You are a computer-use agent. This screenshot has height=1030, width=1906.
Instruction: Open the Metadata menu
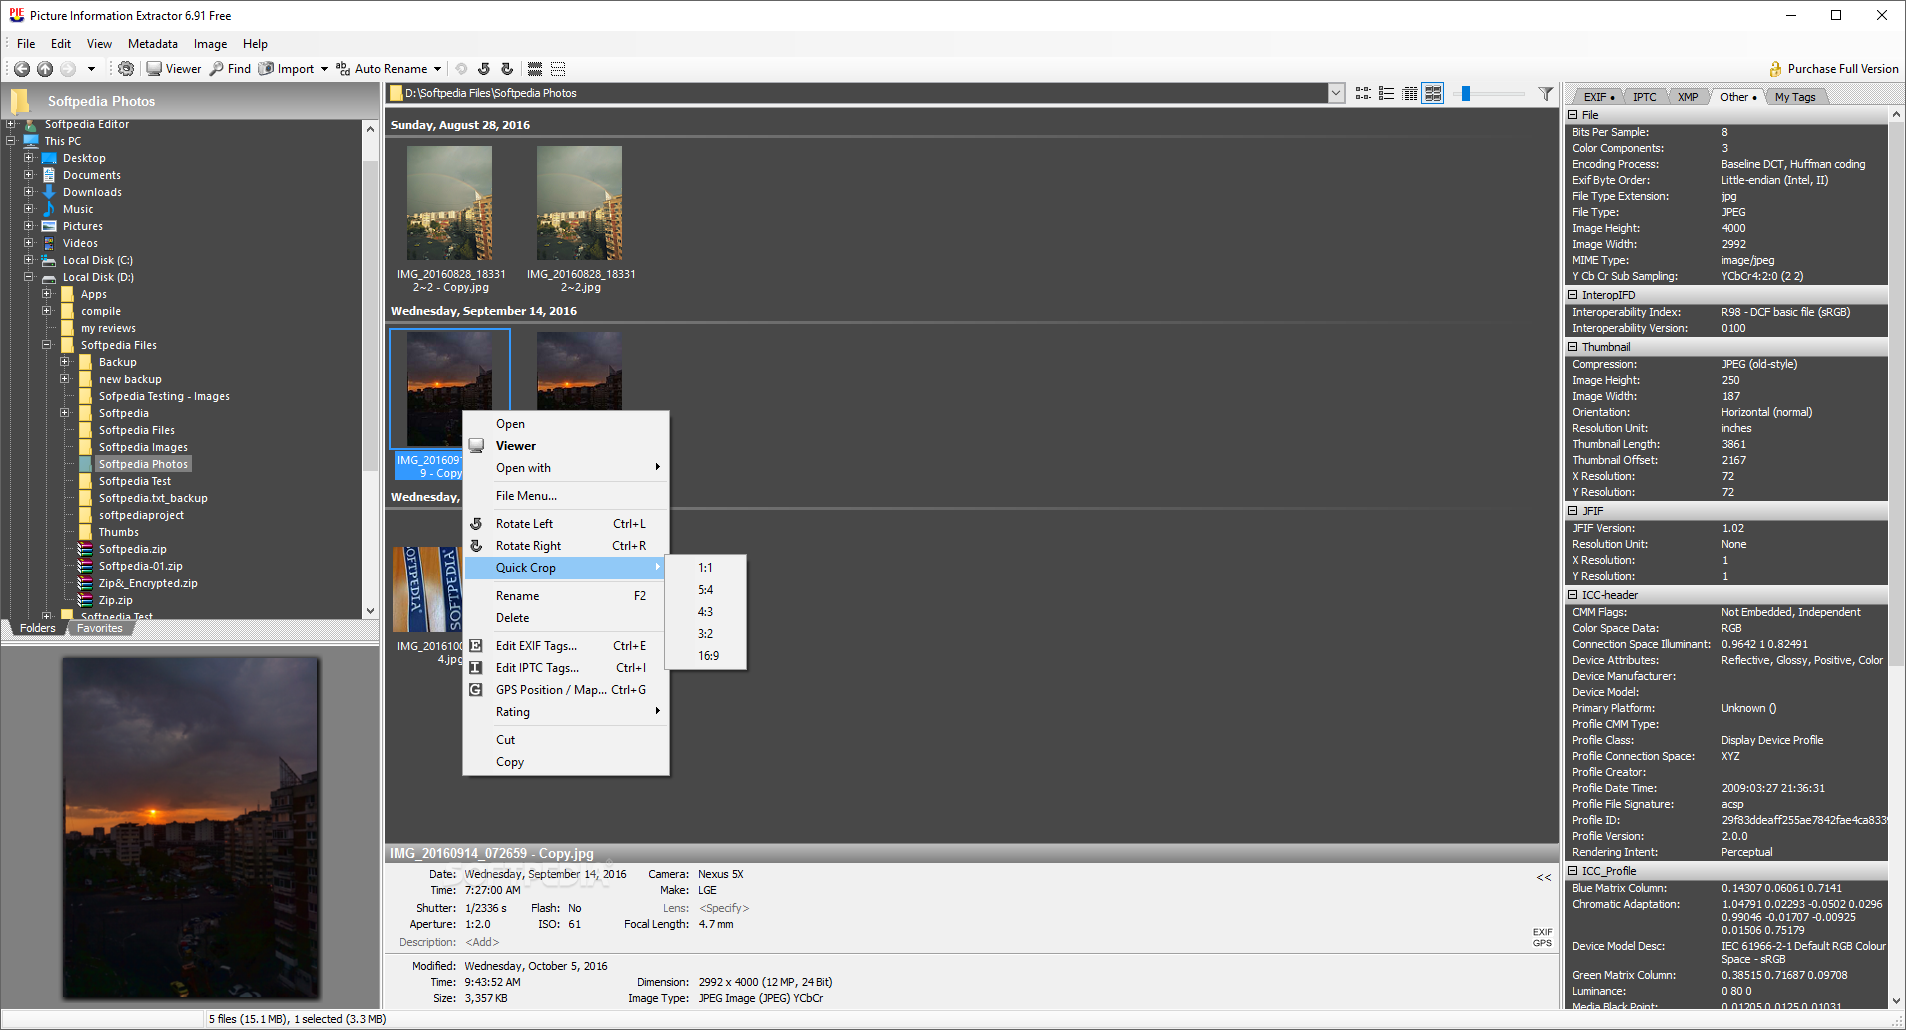point(153,44)
